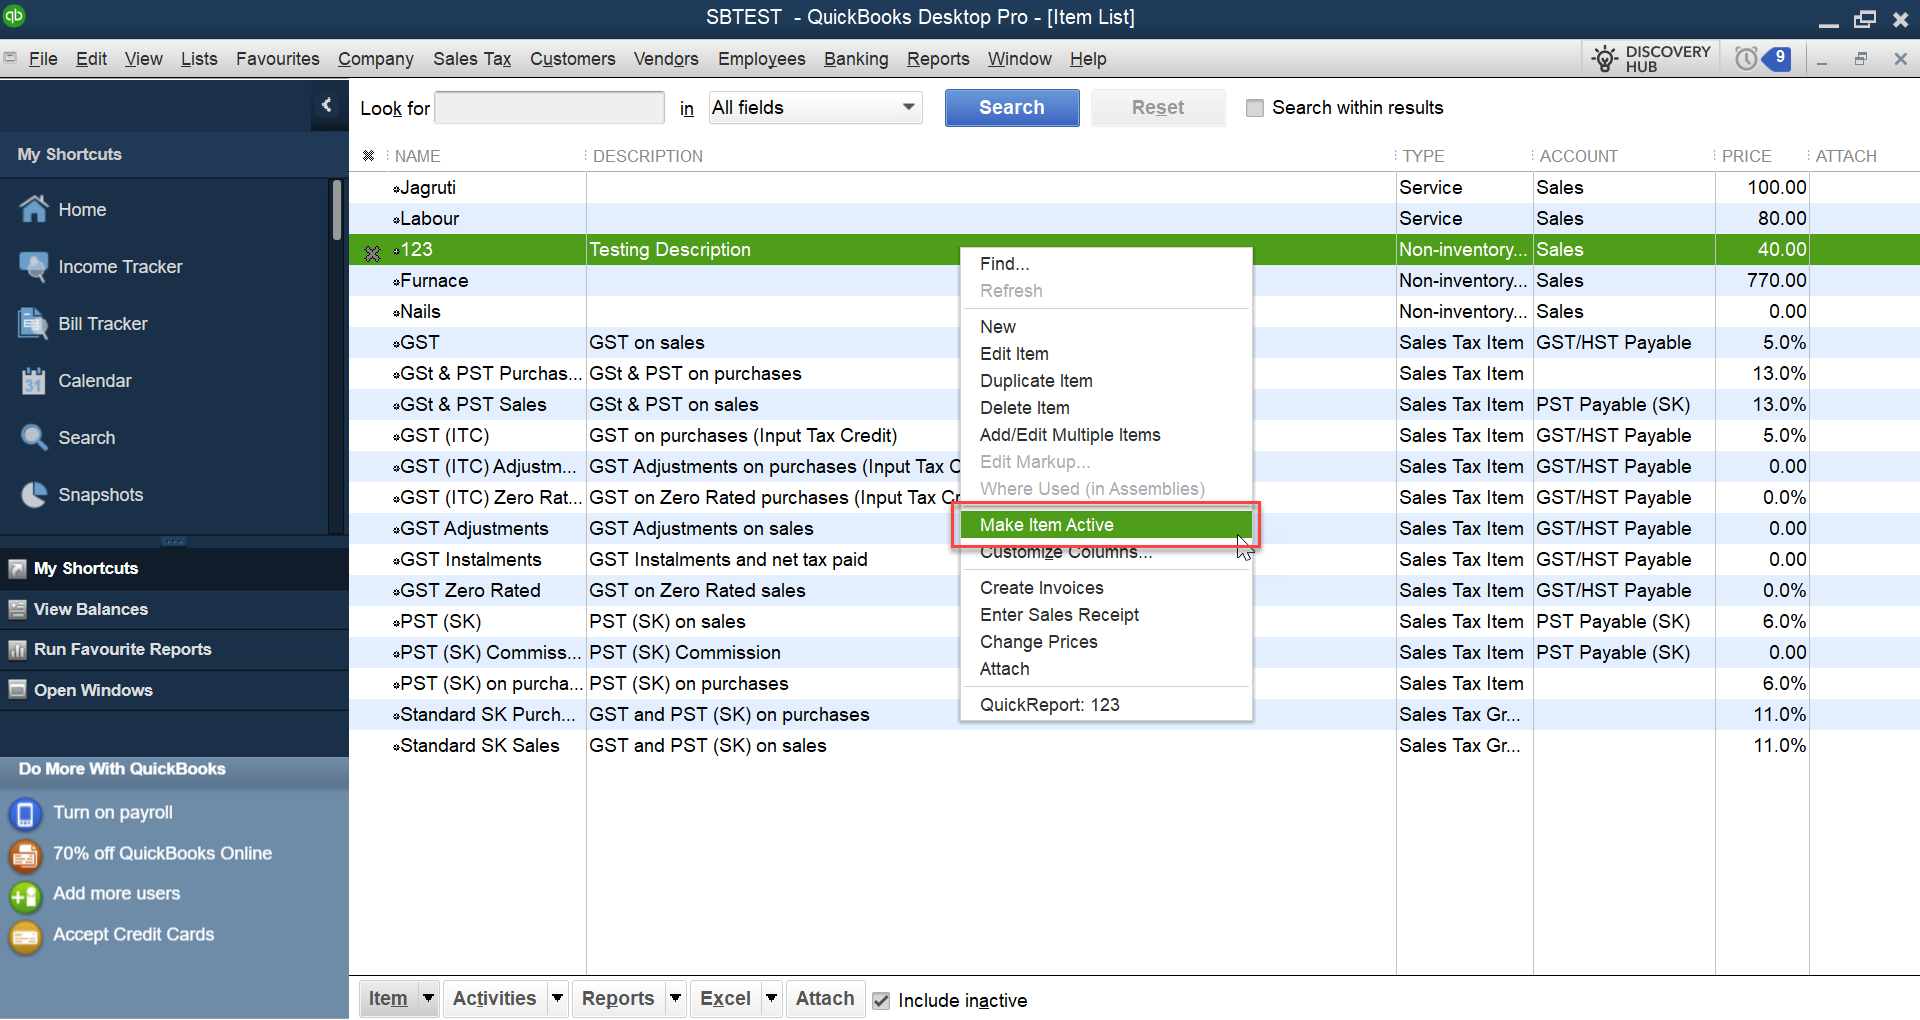The width and height of the screenshot is (1920, 1020).
Task: Select the GST Zero Rated item
Action: click(x=1134, y=590)
